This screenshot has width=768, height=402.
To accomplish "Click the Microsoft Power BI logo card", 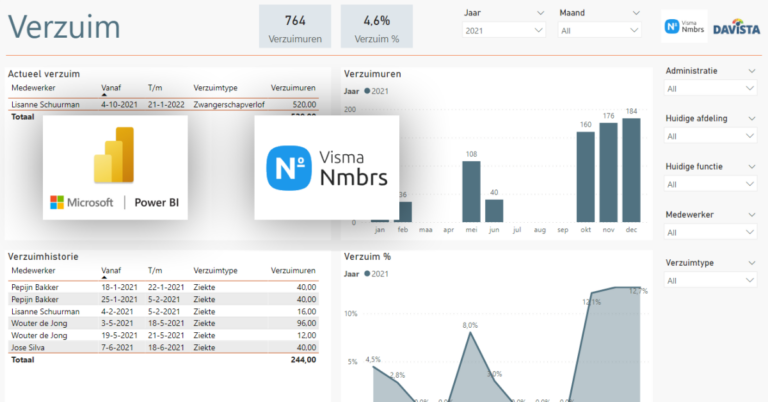I will coord(115,167).
